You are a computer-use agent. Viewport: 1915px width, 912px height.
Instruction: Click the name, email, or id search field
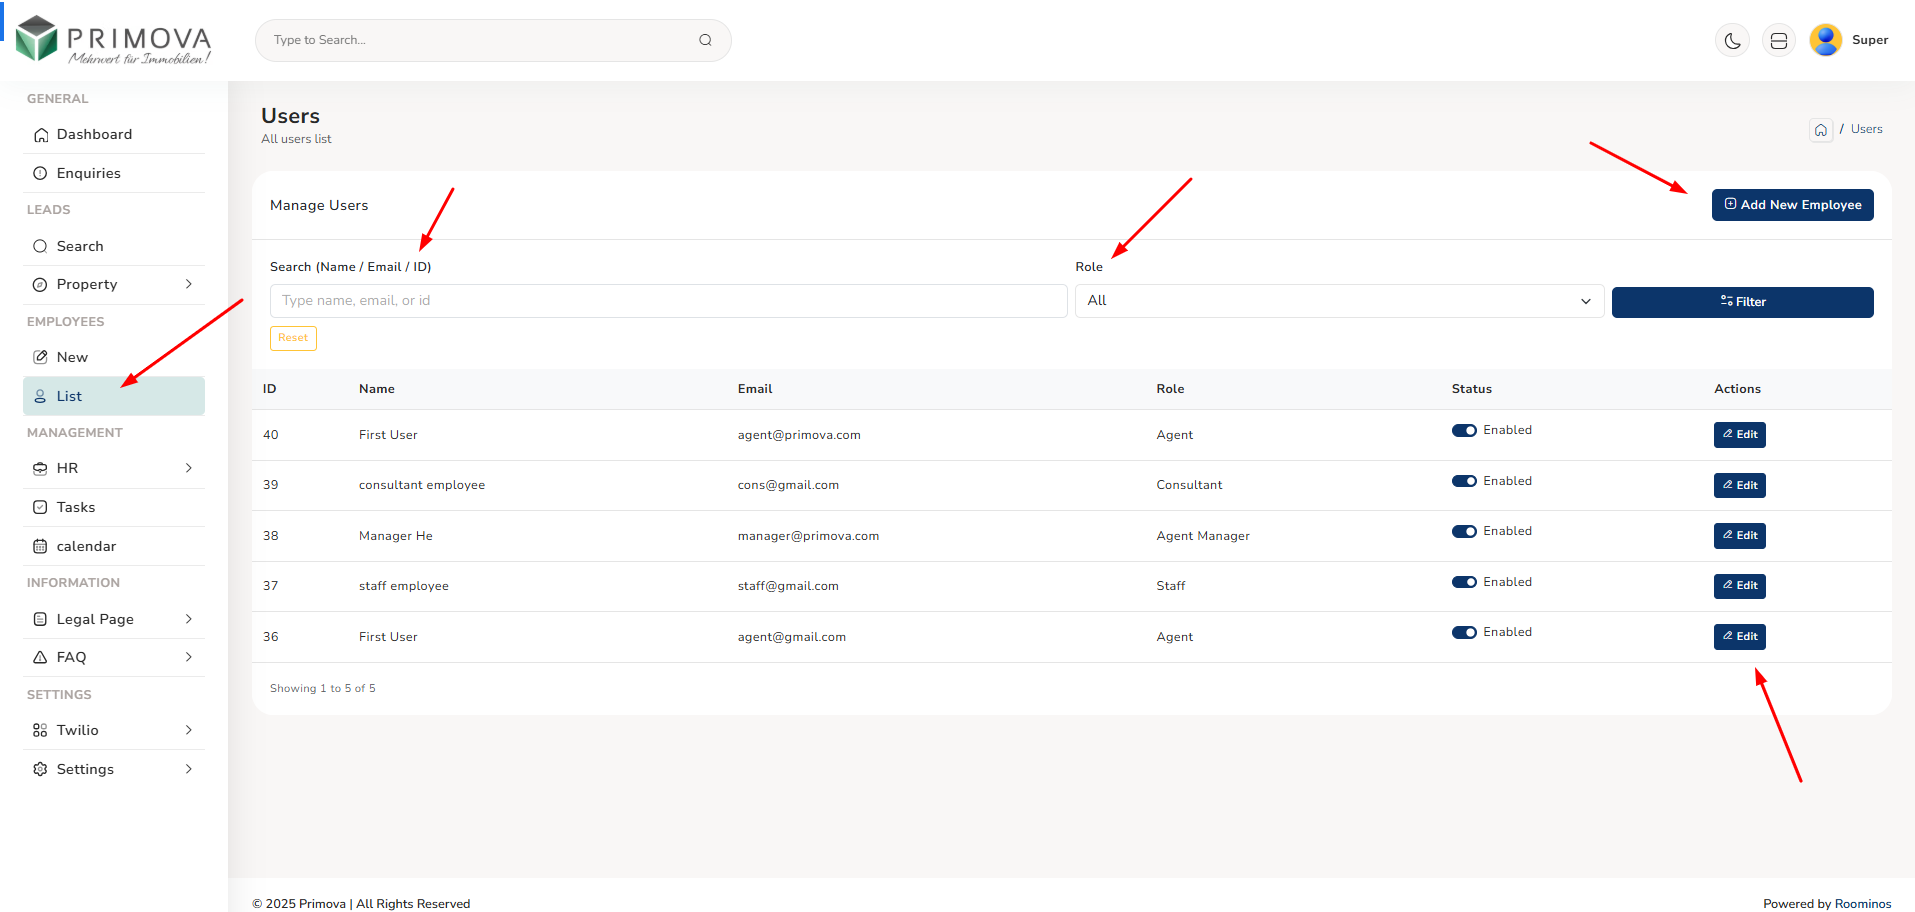668,301
